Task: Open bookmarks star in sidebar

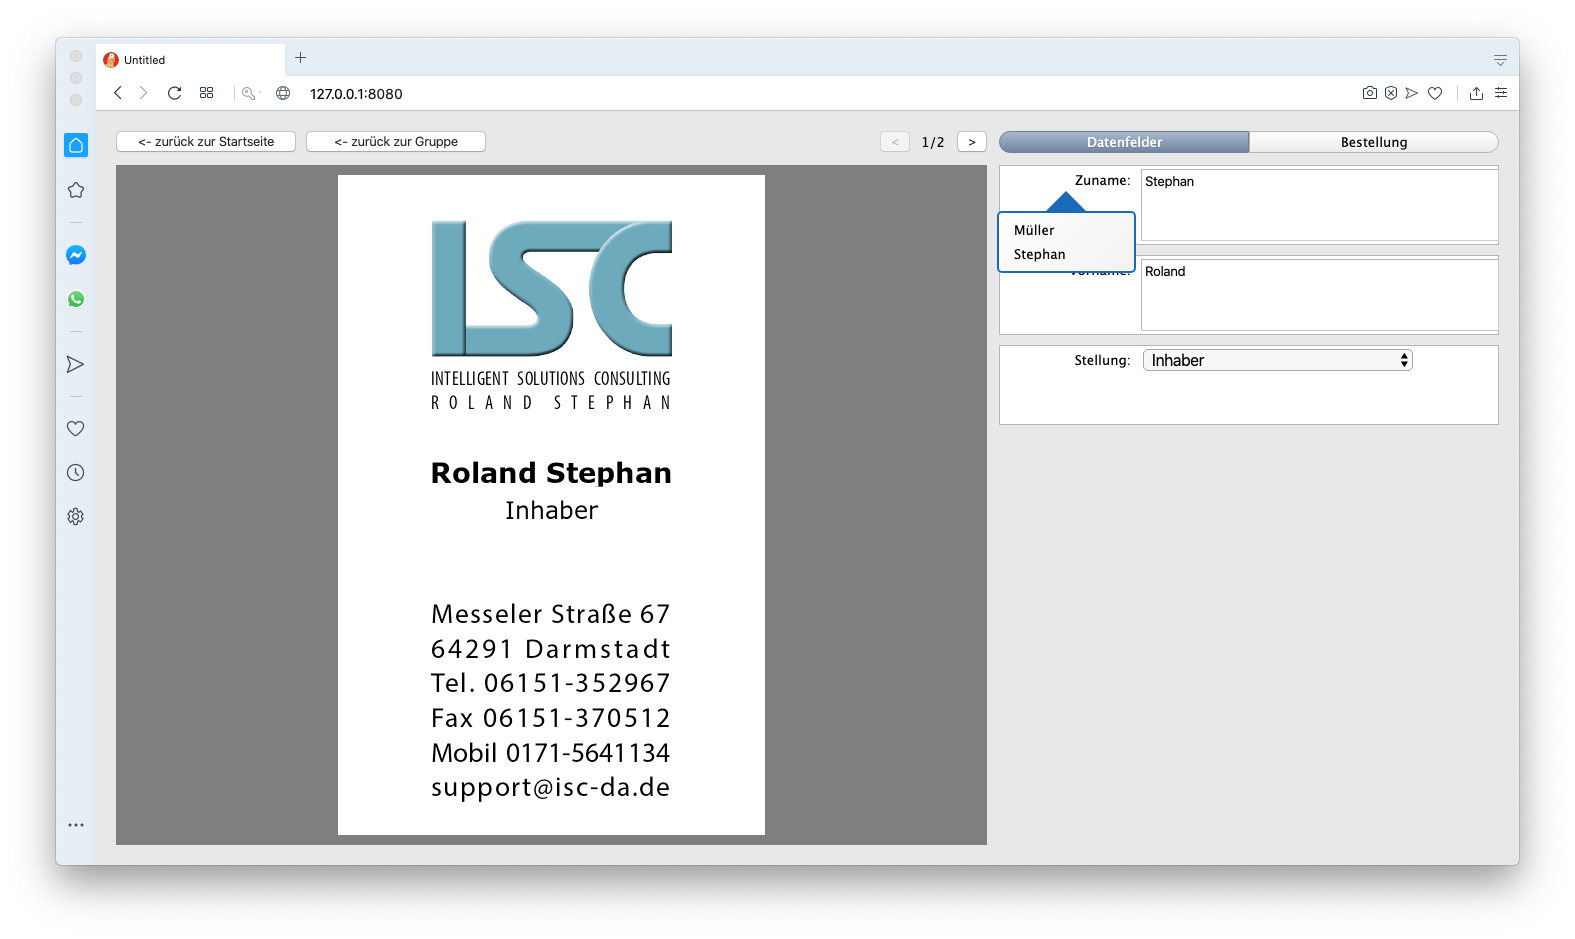Action: tap(76, 190)
